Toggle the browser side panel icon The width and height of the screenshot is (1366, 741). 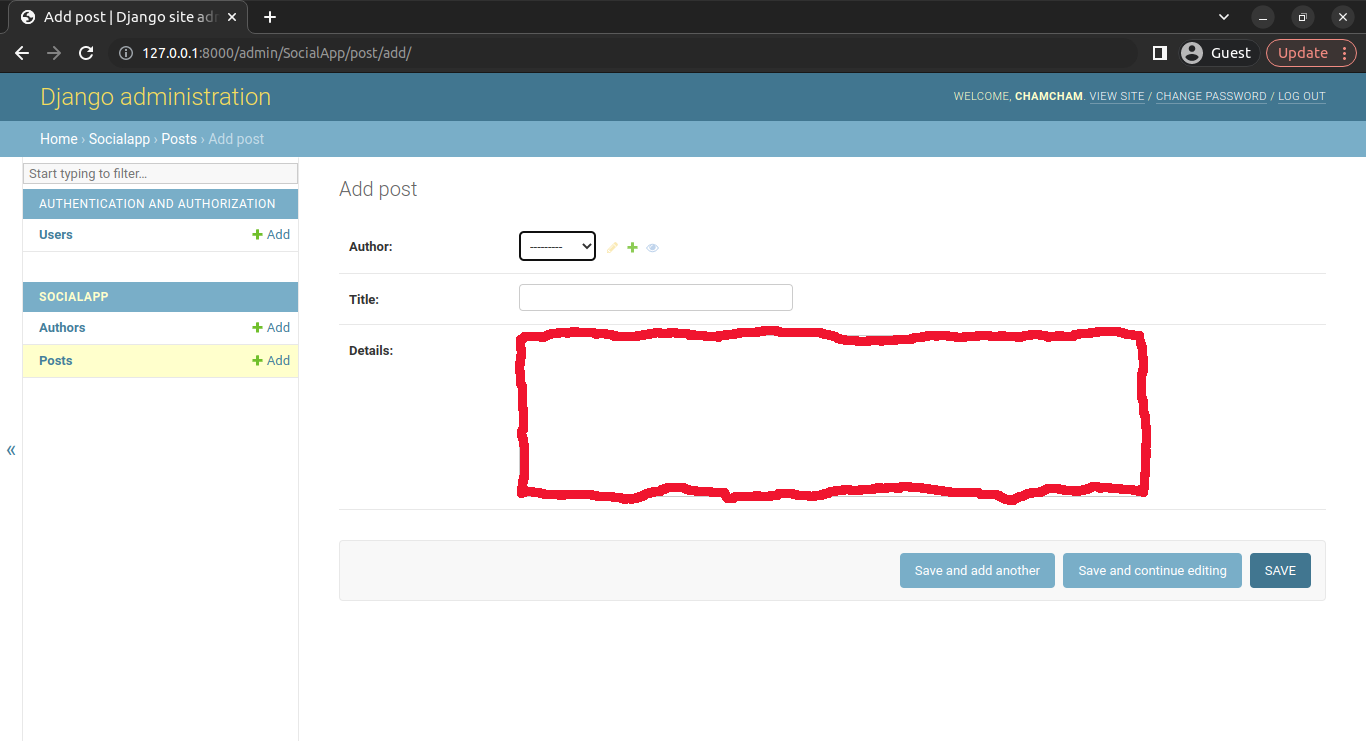pyautogui.click(x=1159, y=53)
